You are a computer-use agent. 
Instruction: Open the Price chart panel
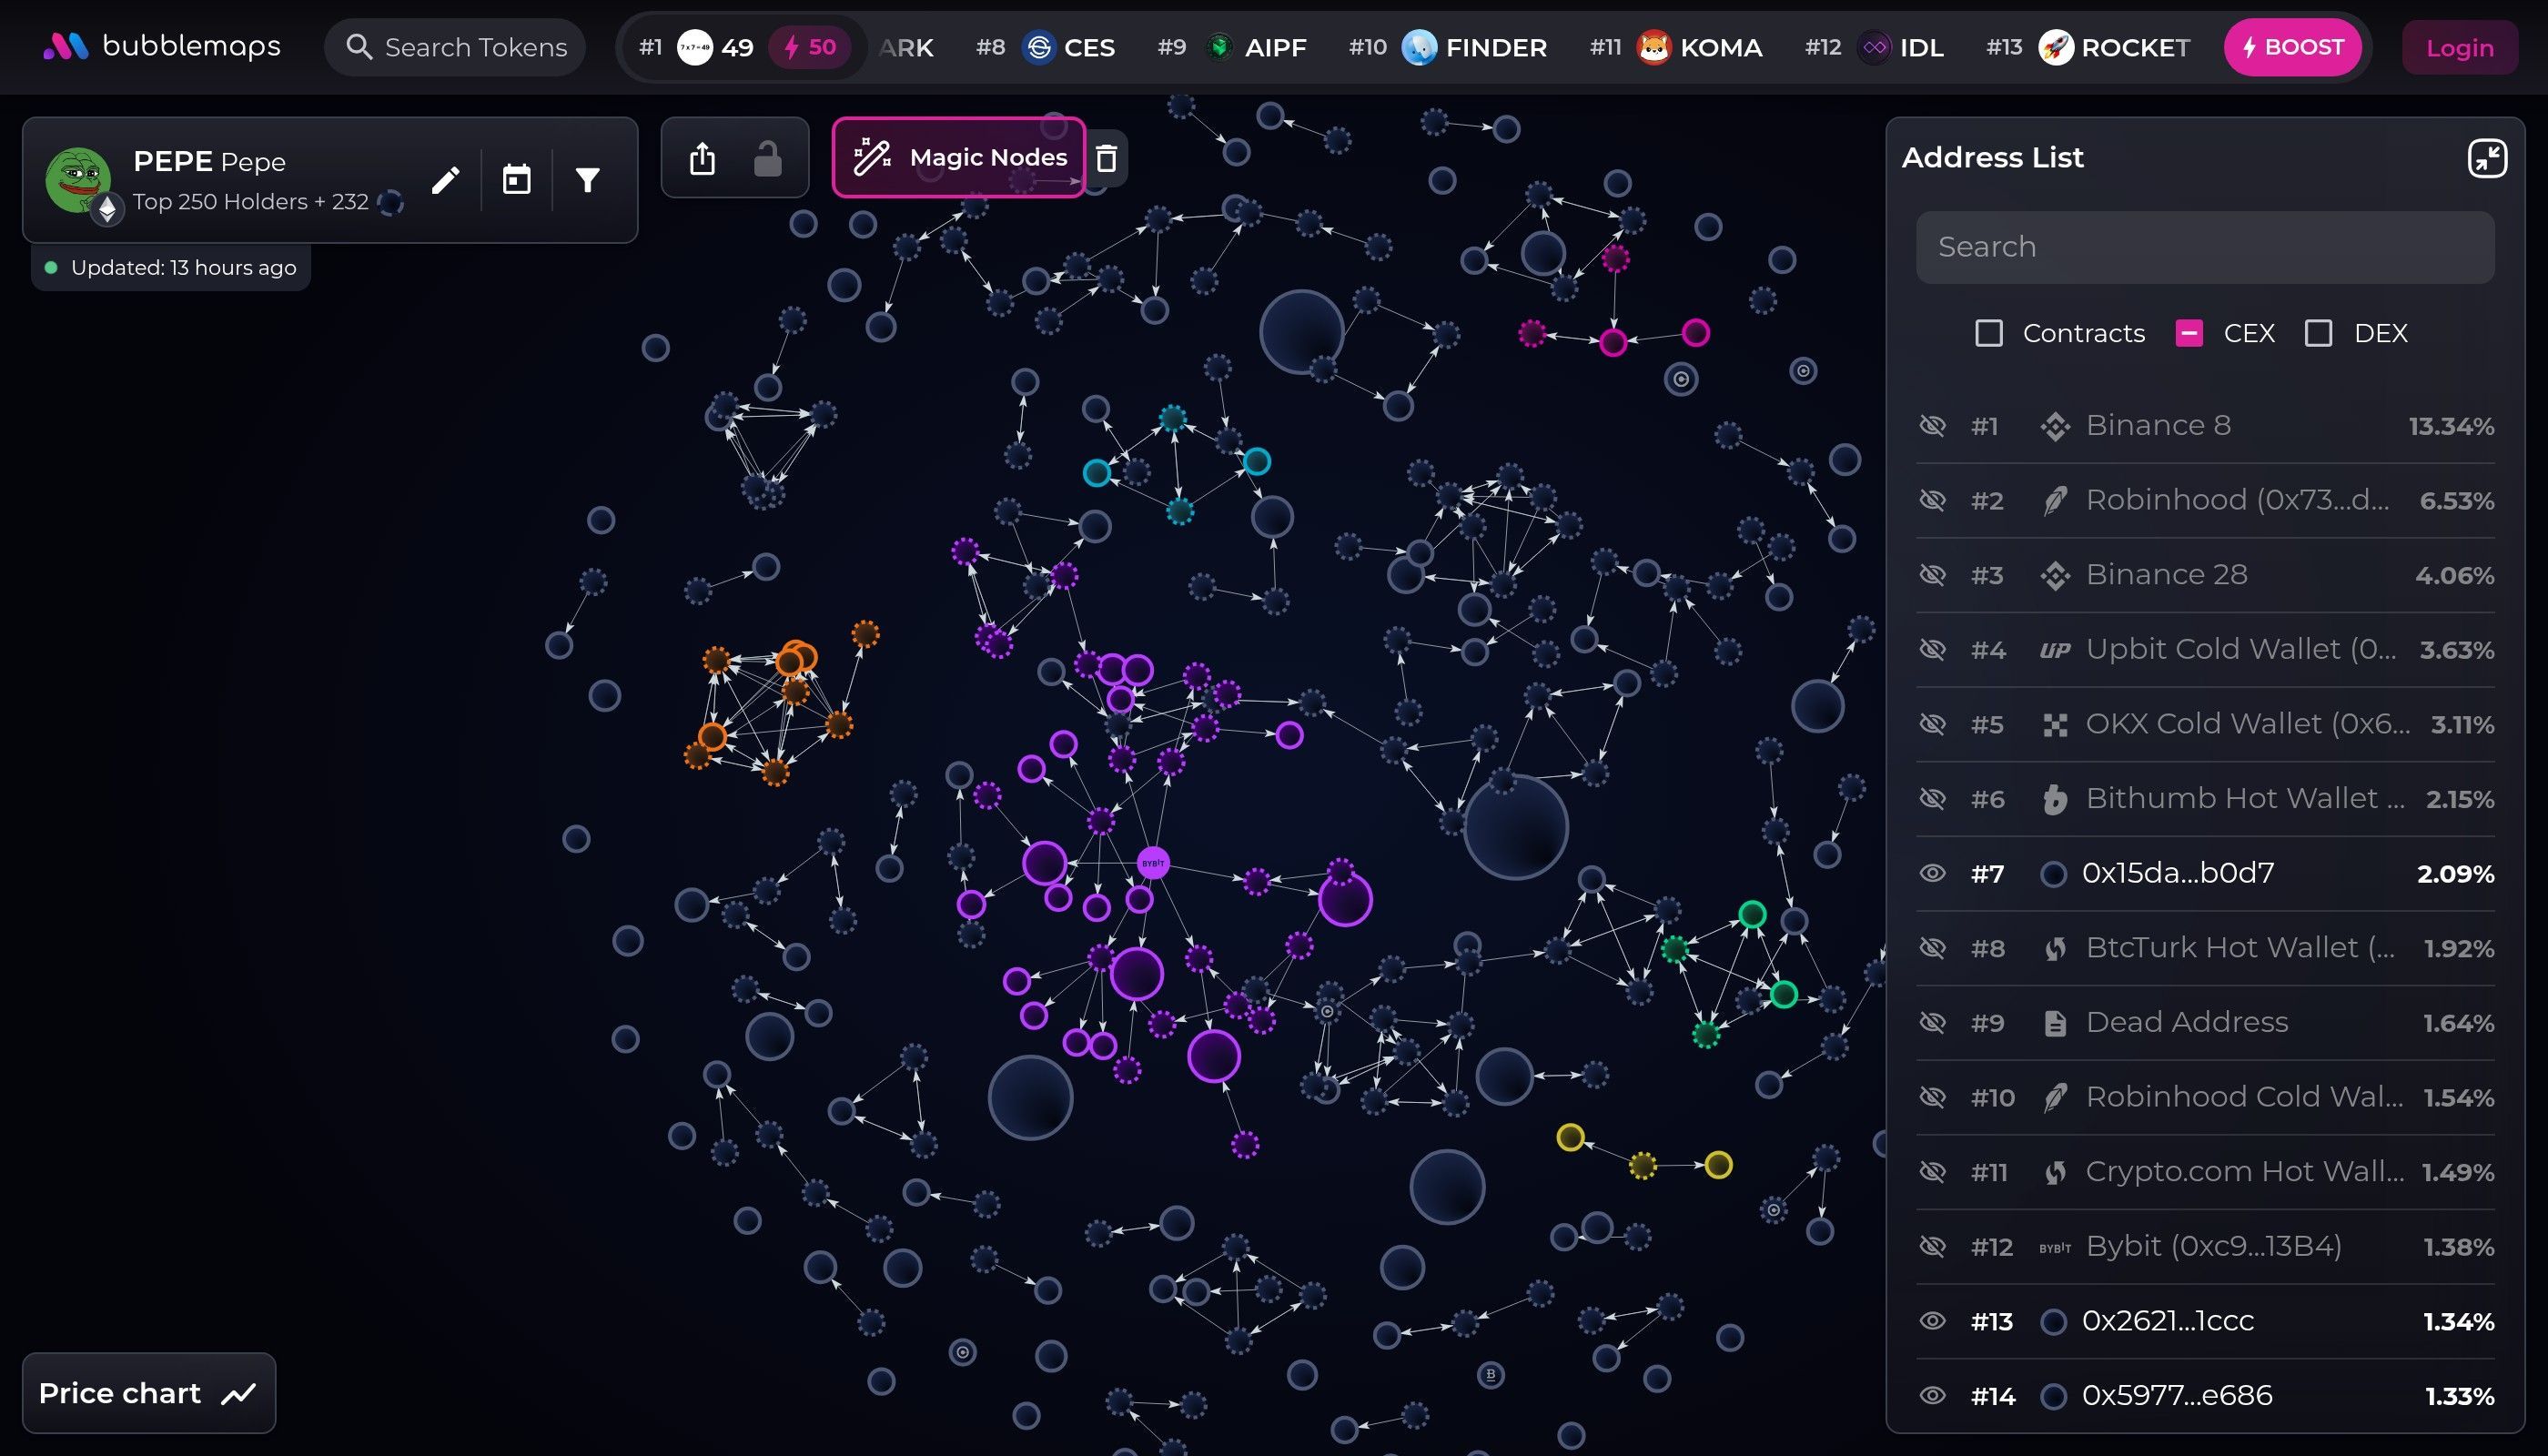click(148, 1392)
